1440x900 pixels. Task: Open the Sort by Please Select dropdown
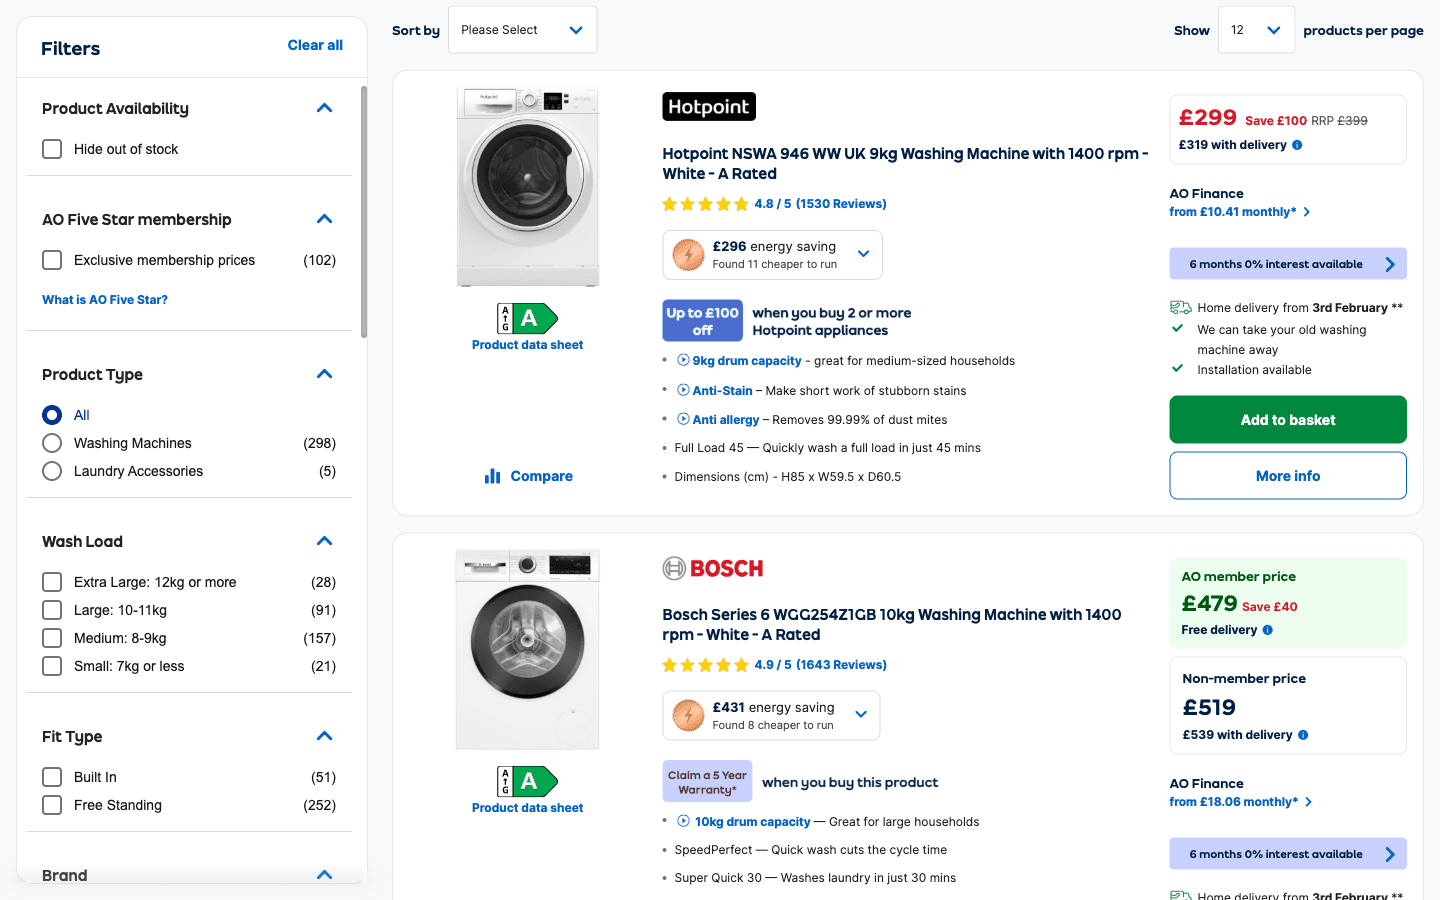click(x=522, y=30)
